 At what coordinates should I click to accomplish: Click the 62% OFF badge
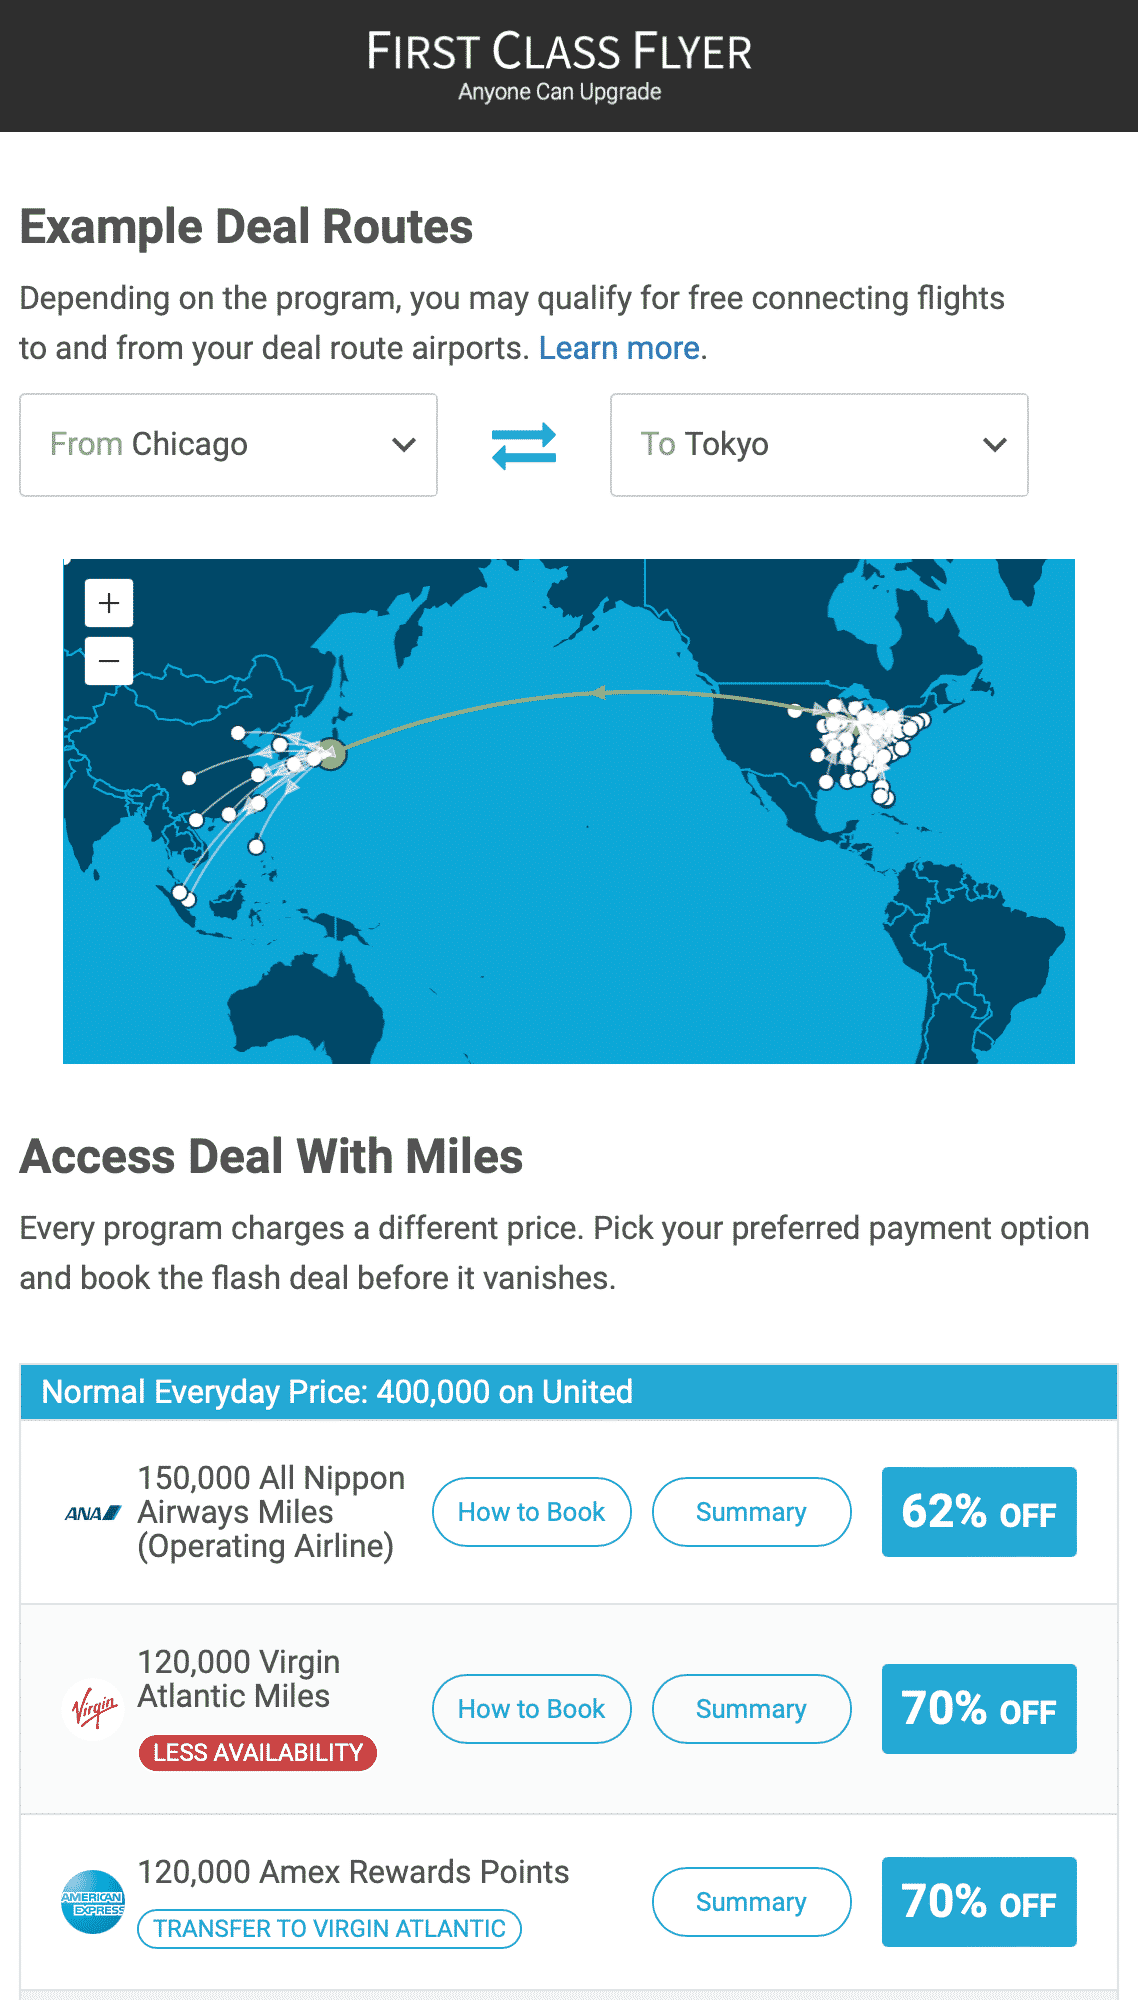(x=979, y=1512)
